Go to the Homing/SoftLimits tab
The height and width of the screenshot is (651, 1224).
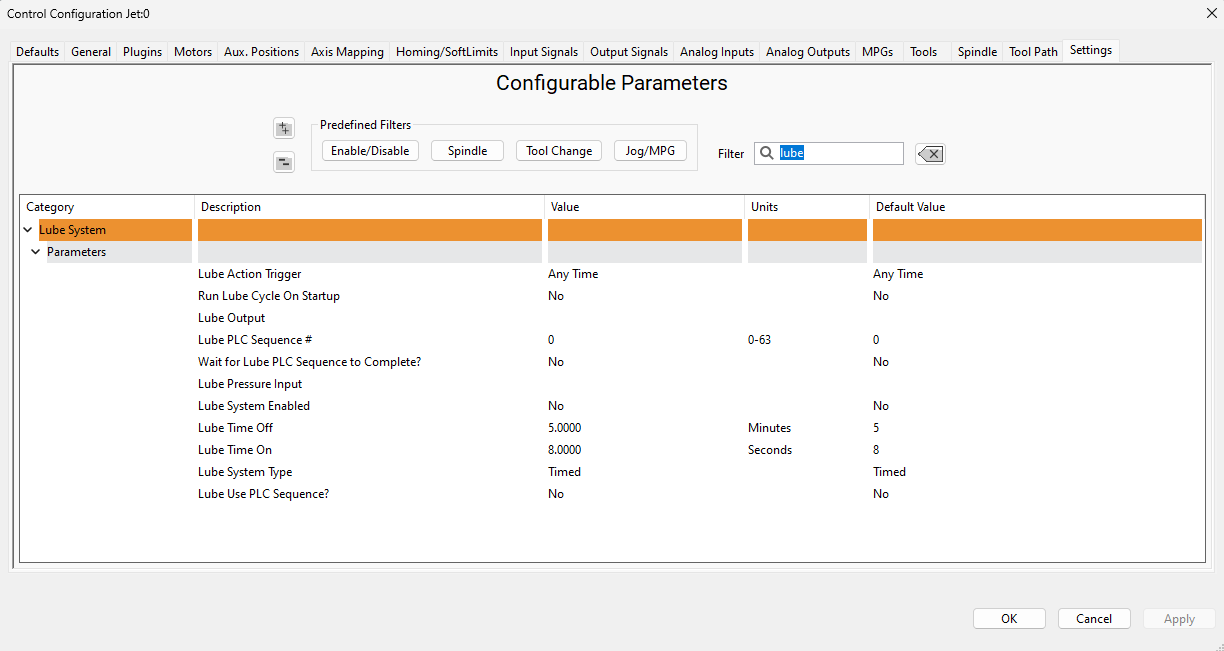click(447, 52)
